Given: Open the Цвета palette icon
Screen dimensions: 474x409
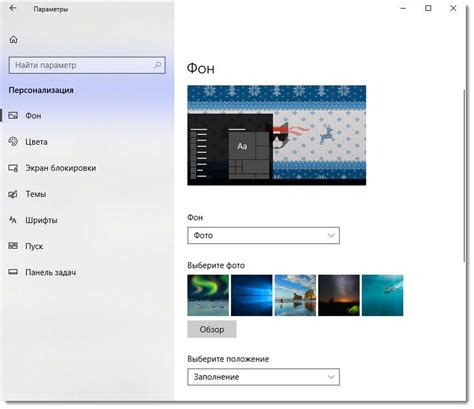Looking at the screenshot, I should click(x=13, y=142).
